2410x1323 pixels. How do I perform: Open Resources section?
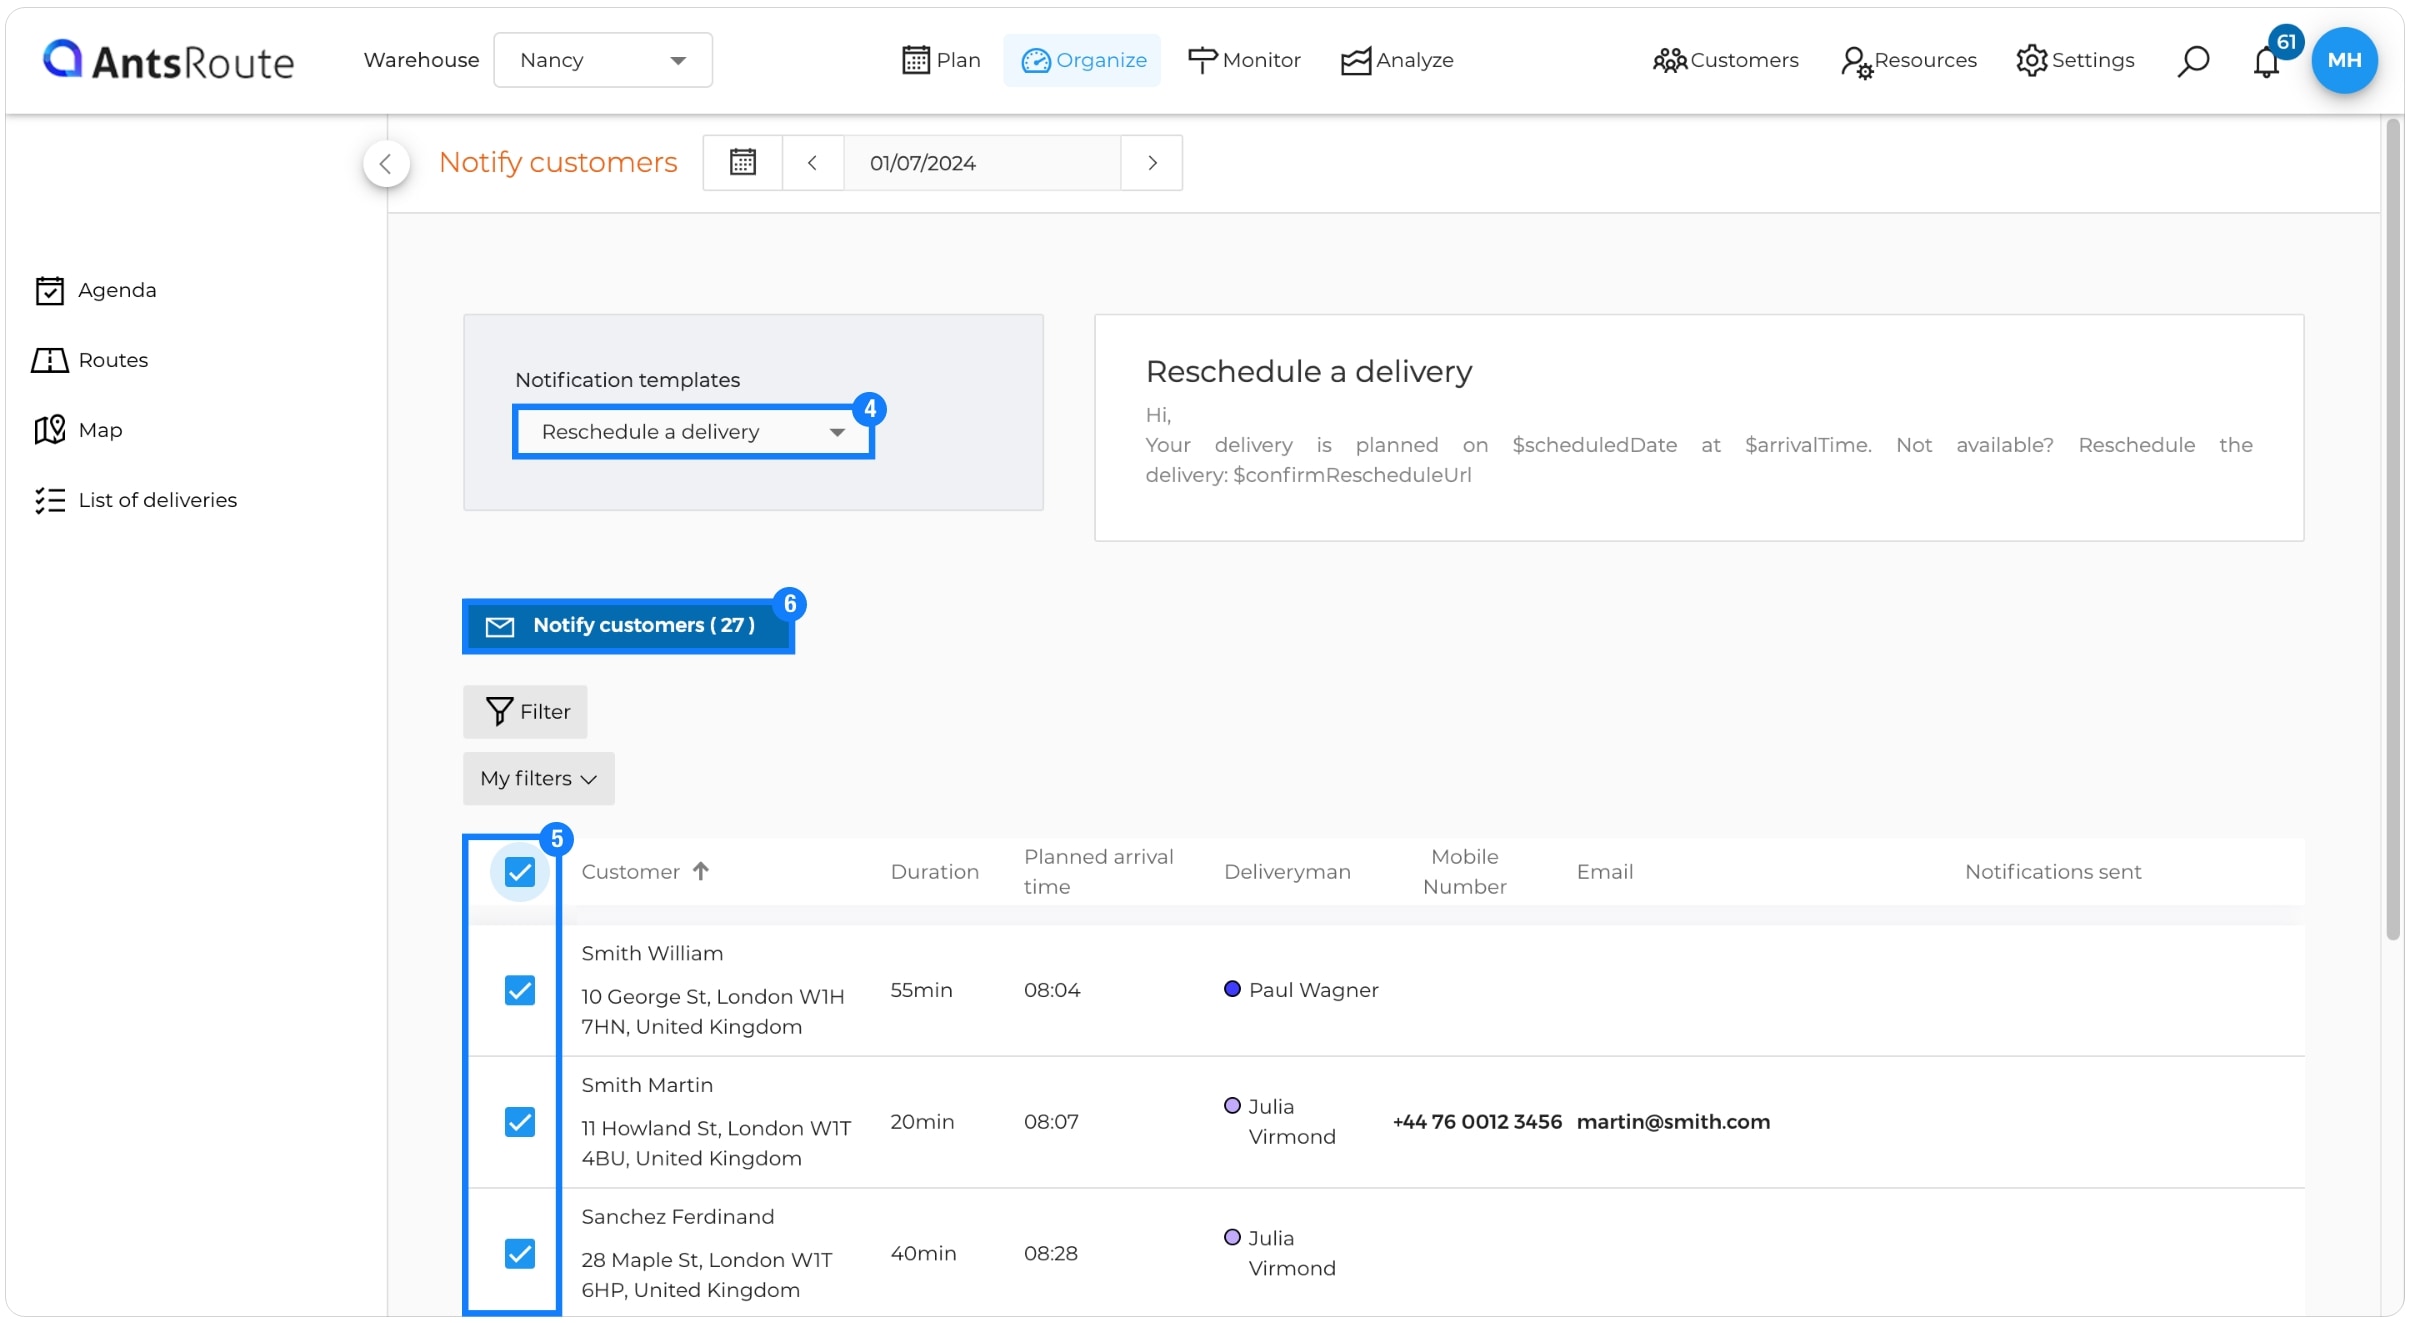[x=1909, y=60]
